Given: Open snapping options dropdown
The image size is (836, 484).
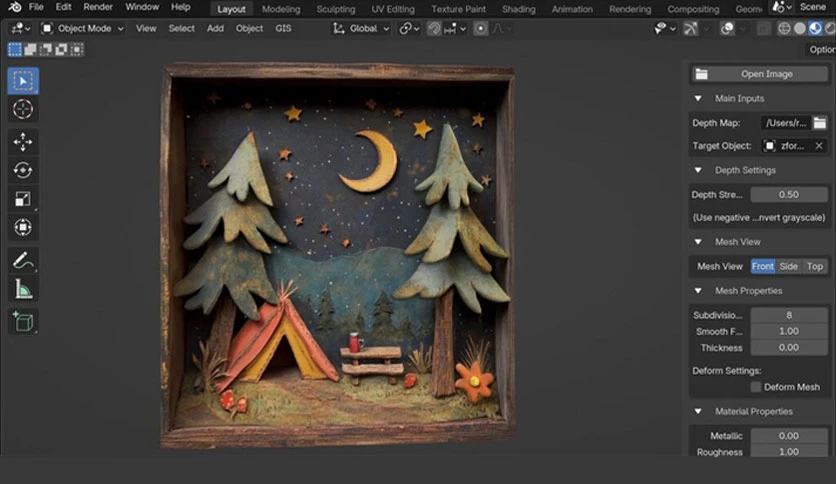Looking at the screenshot, I should click(x=456, y=28).
